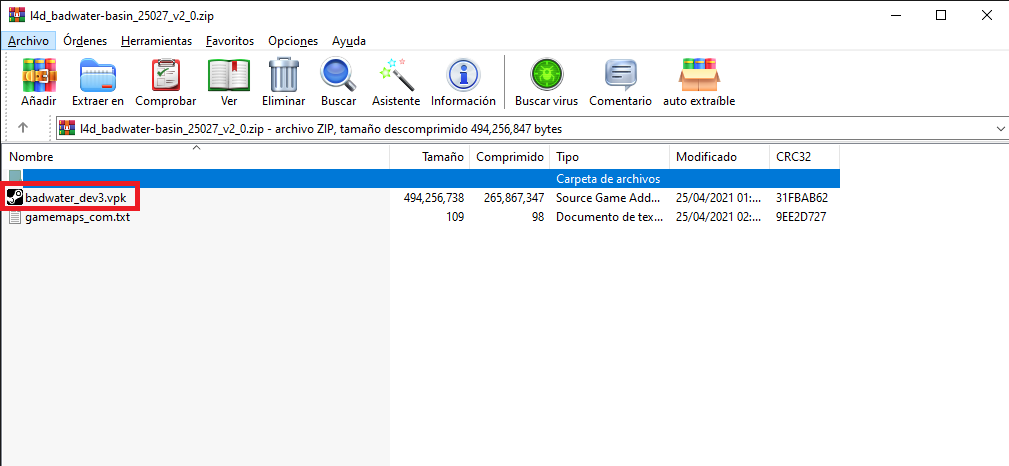The height and width of the screenshot is (466, 1009).
Task: Click the text document icon of gamemaps_com.txt
Action: [15, 217]
